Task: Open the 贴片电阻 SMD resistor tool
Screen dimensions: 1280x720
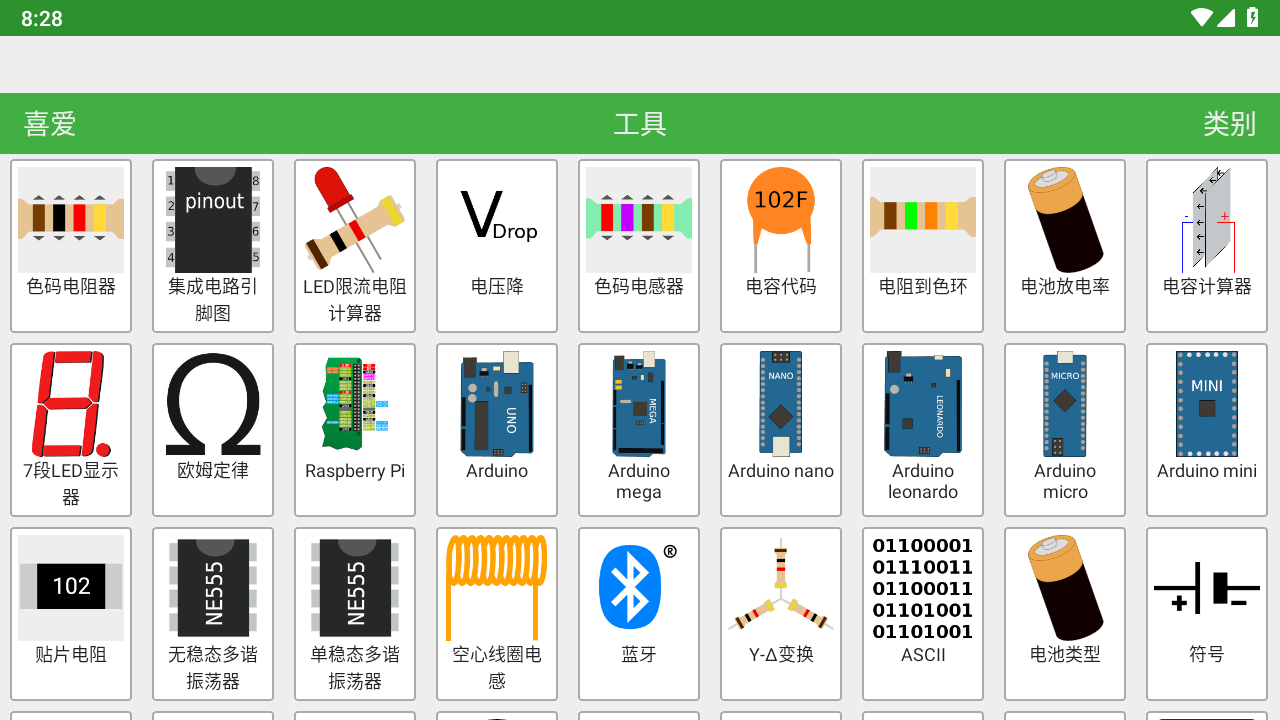Action: pos(71,614)
